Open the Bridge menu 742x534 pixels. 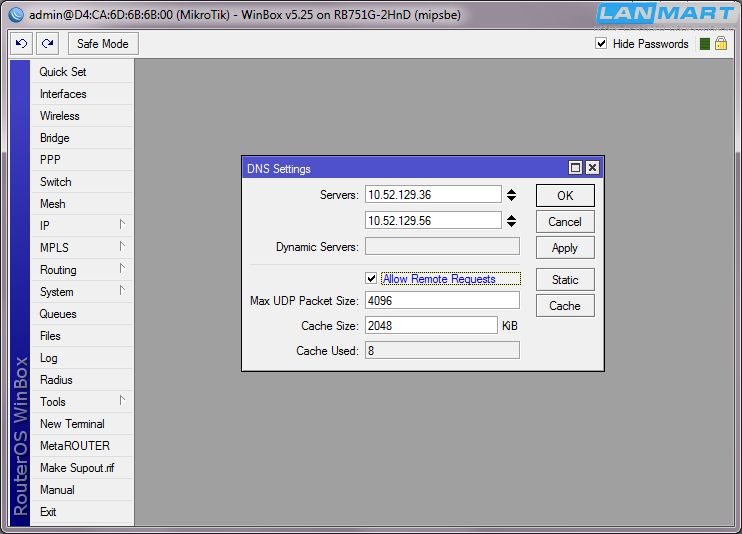(81, 138)
